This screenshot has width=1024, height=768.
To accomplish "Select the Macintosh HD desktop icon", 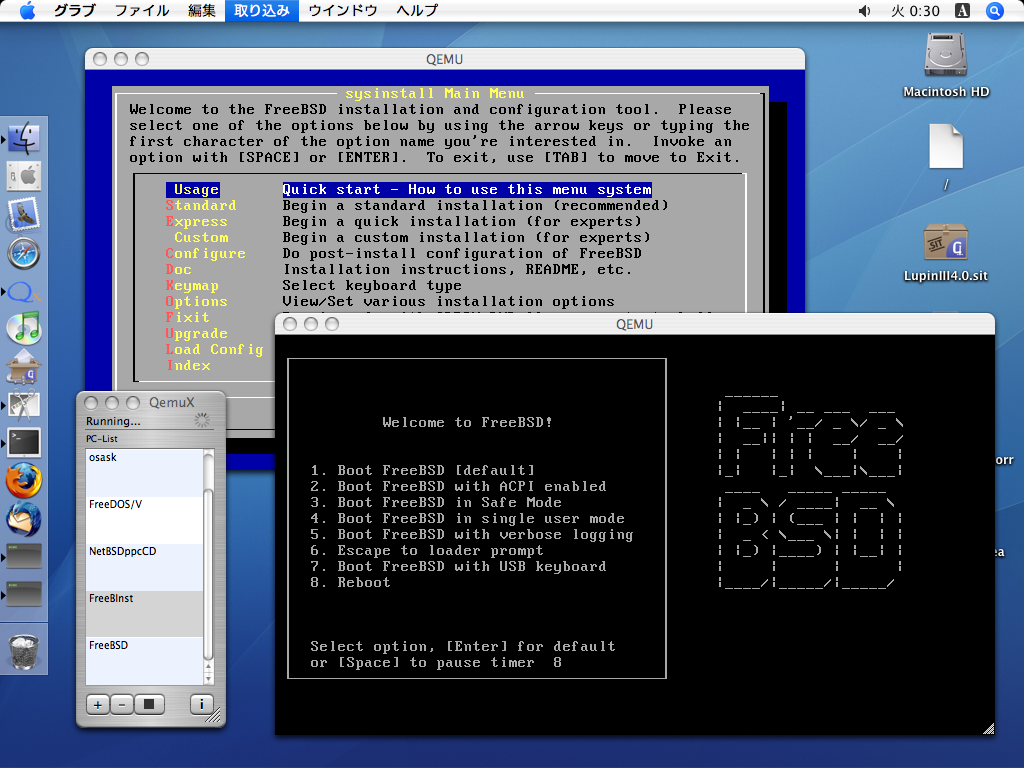I will tap(946, 65).
